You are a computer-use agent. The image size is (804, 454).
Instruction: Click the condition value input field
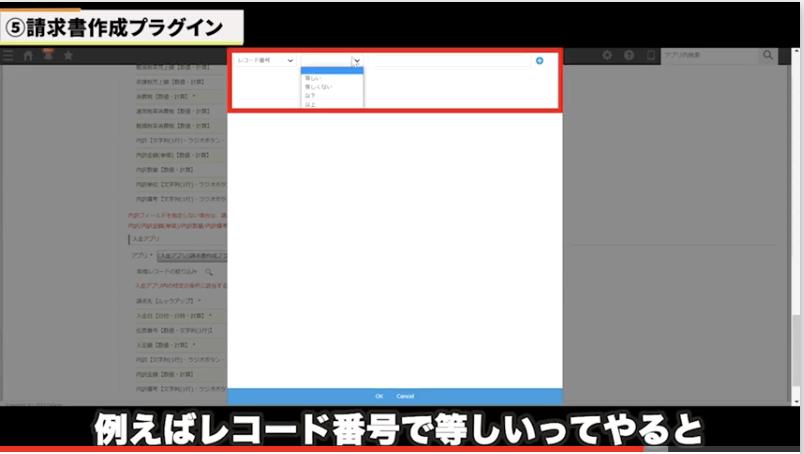(448, 61)
